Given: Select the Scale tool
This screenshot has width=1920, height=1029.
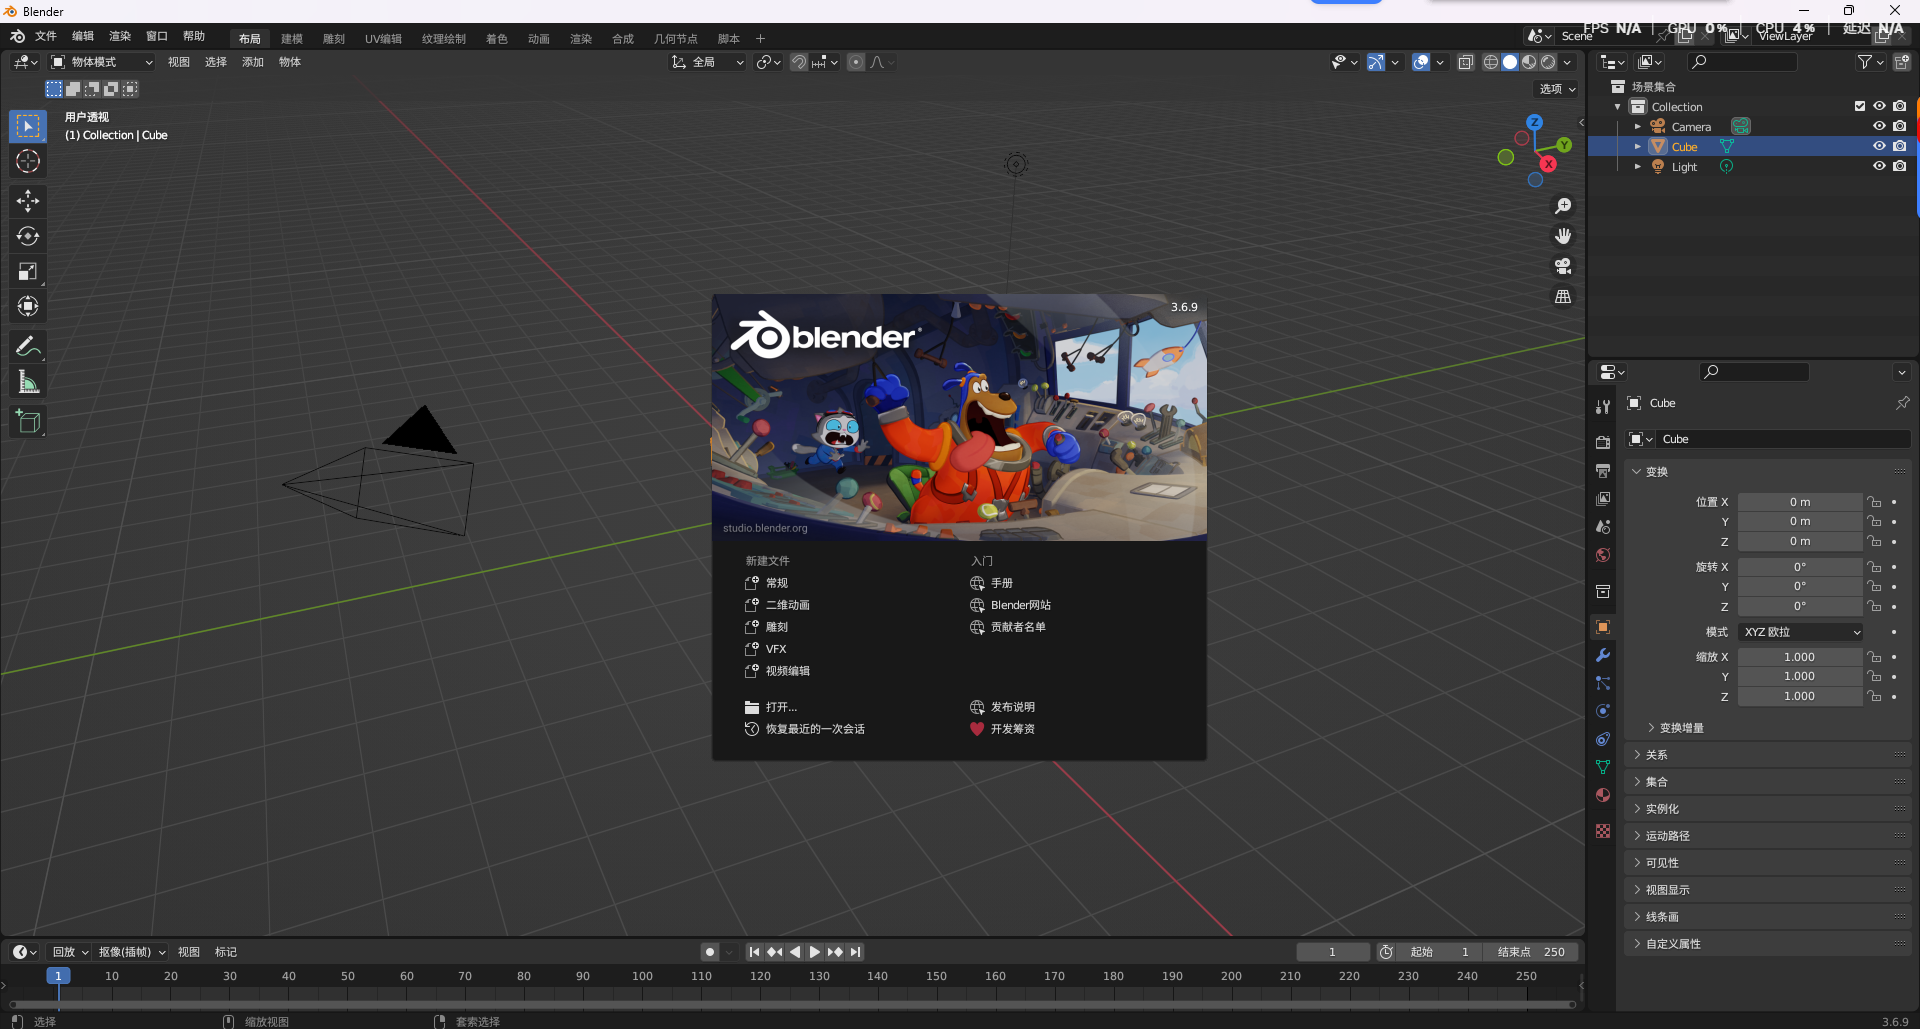Looking at the screenshot, I should pos(27,271).
